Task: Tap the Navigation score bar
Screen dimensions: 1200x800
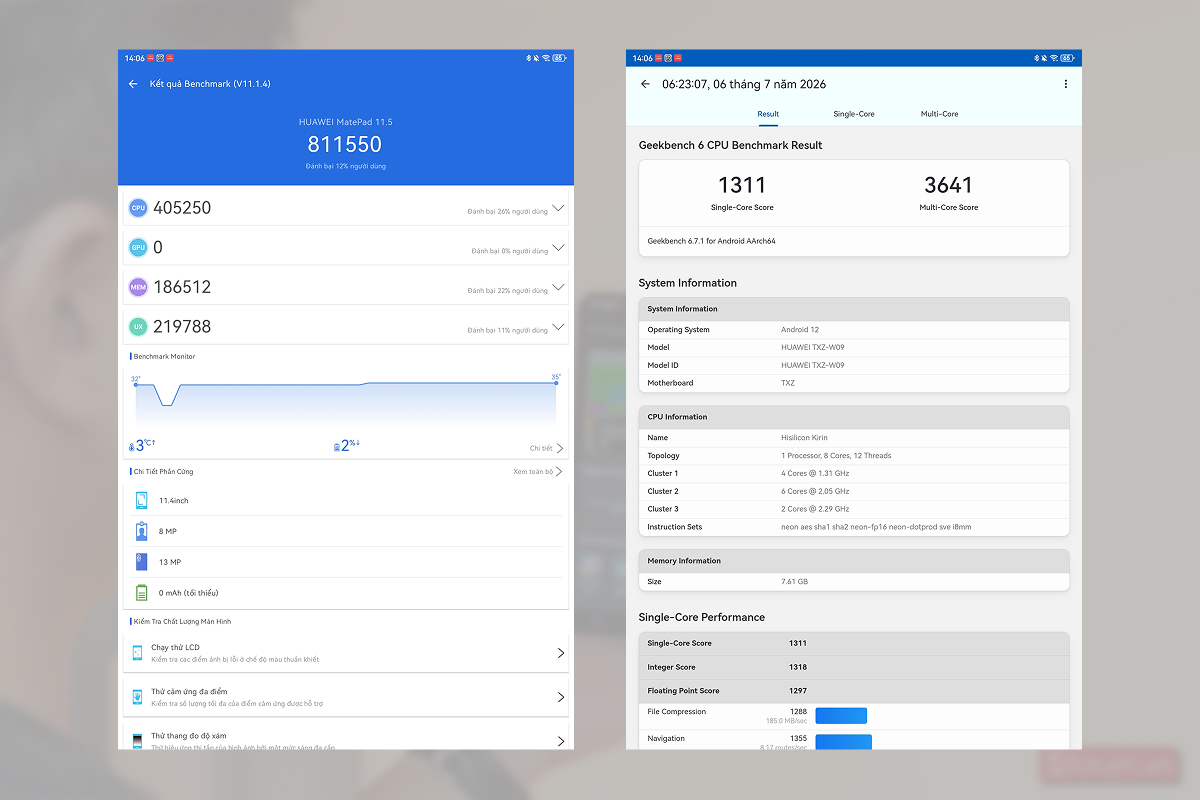Action: point(844,742)
